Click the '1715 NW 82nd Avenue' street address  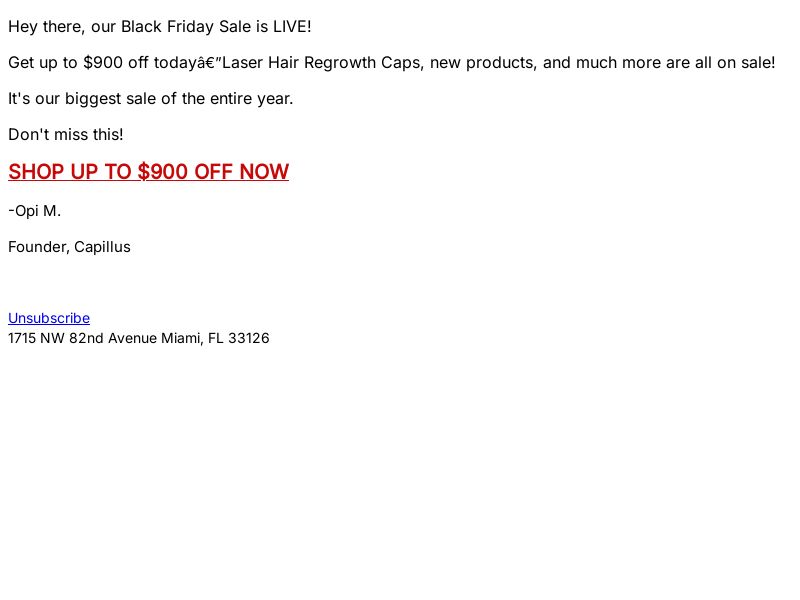(x=83, y=338)
